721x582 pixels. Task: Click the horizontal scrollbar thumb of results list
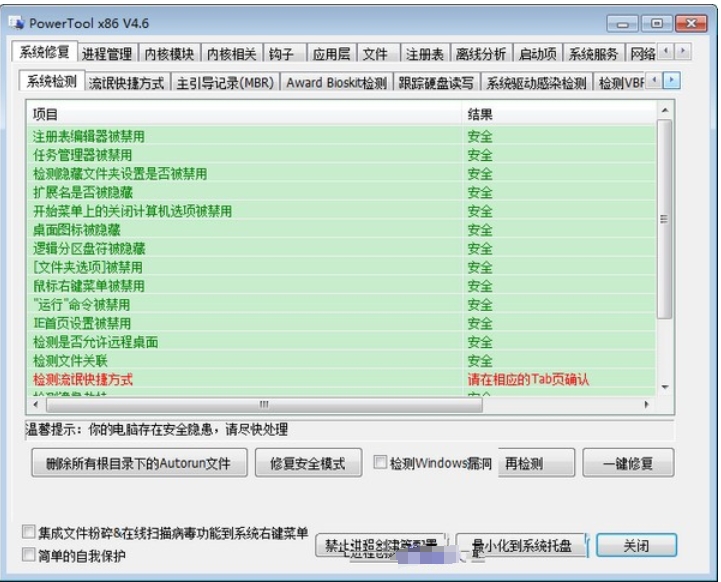[264, 405]
